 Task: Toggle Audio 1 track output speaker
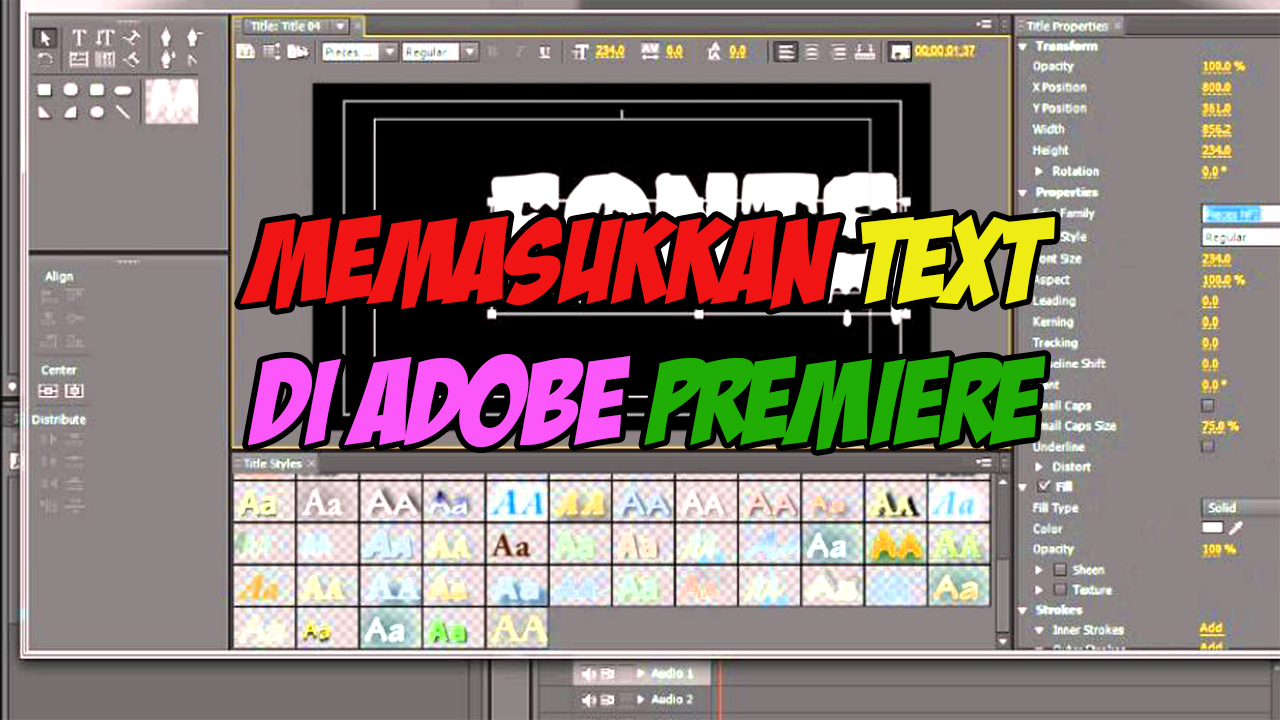[x=588, y=674]
